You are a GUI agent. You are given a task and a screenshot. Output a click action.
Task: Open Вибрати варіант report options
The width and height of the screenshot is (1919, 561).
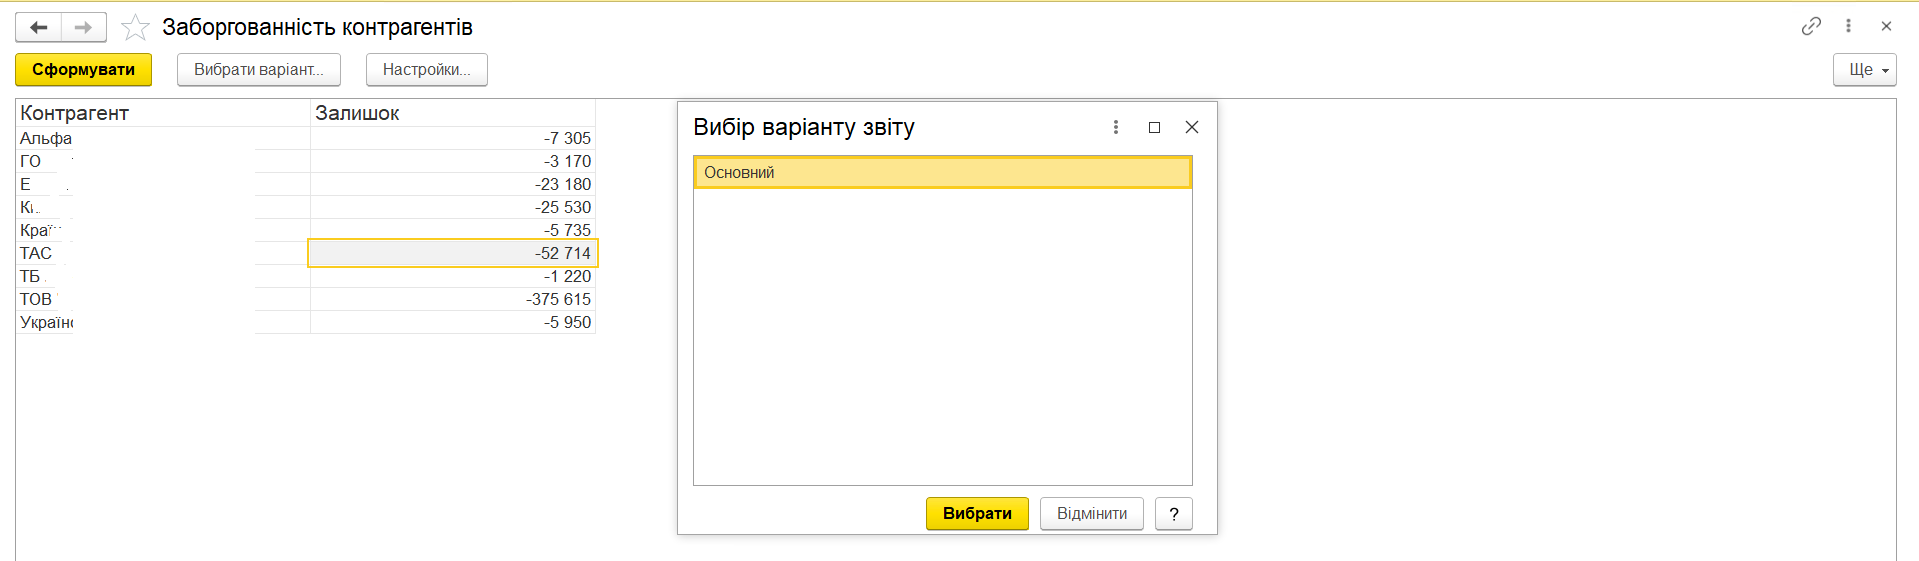tap(258, 70)
